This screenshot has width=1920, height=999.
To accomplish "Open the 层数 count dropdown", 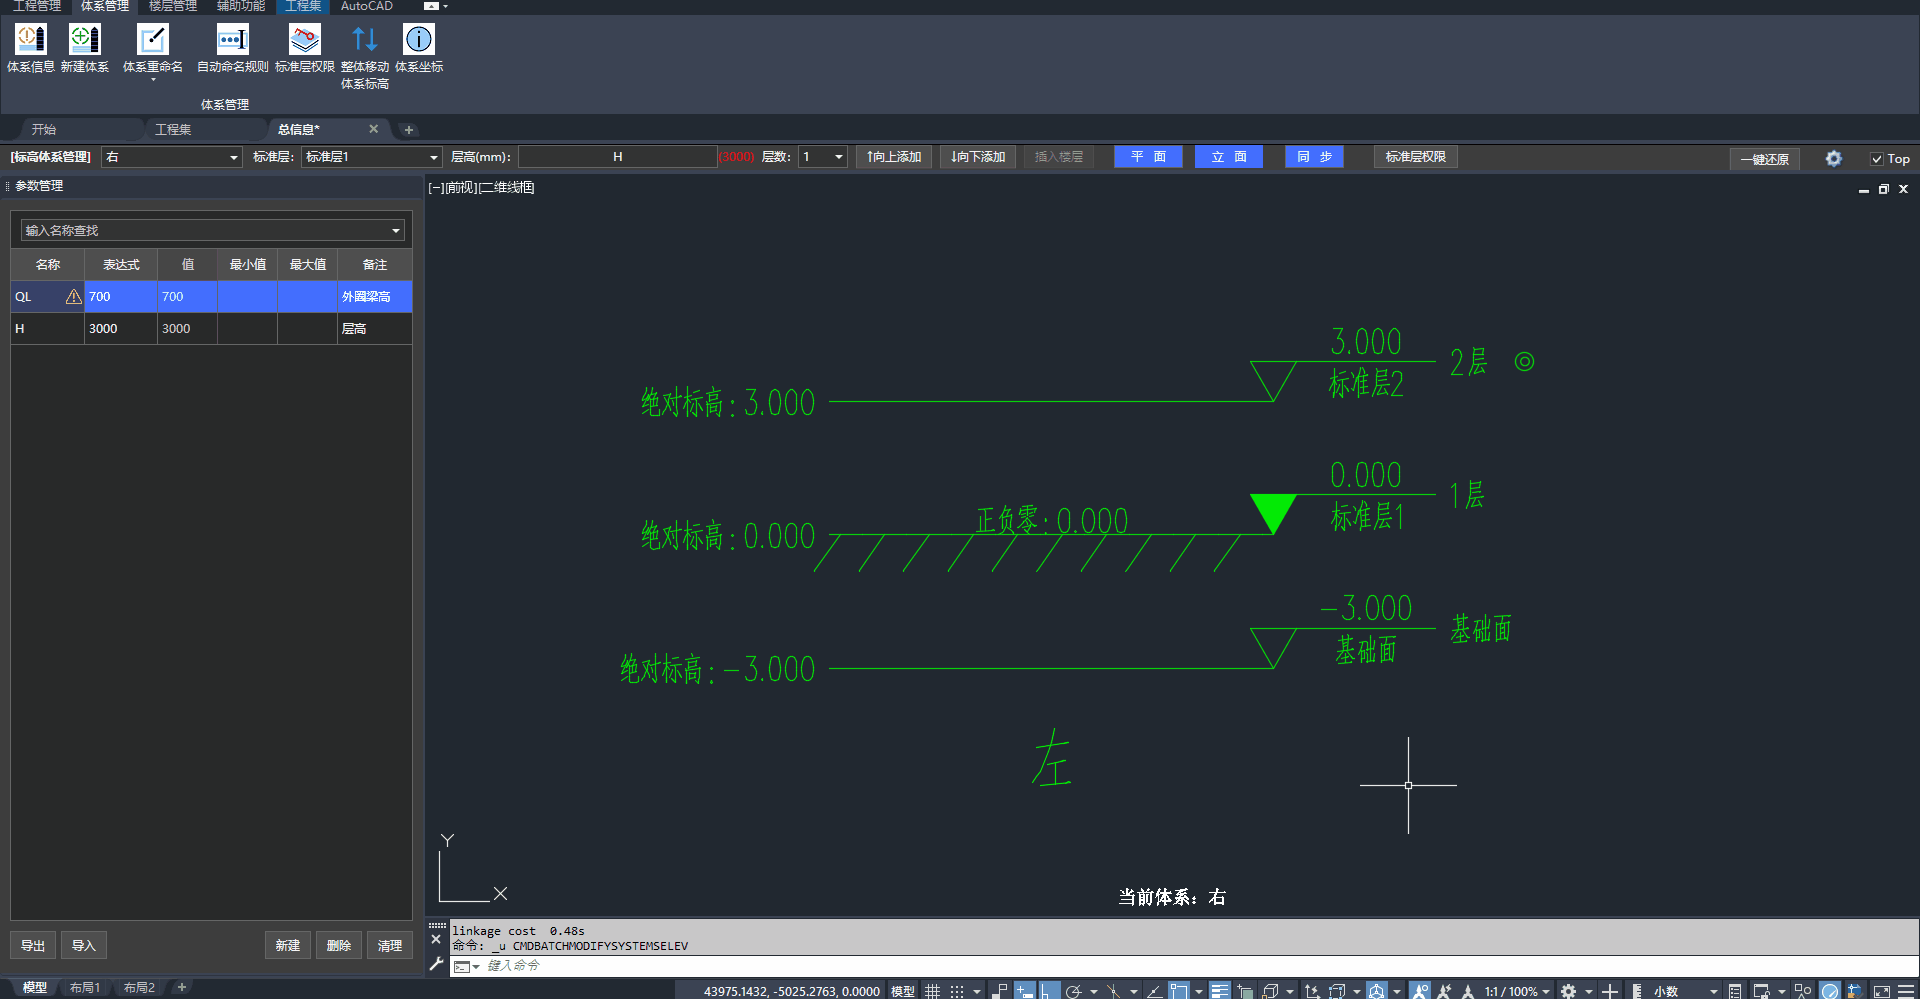I will click(x=838, y=157).
